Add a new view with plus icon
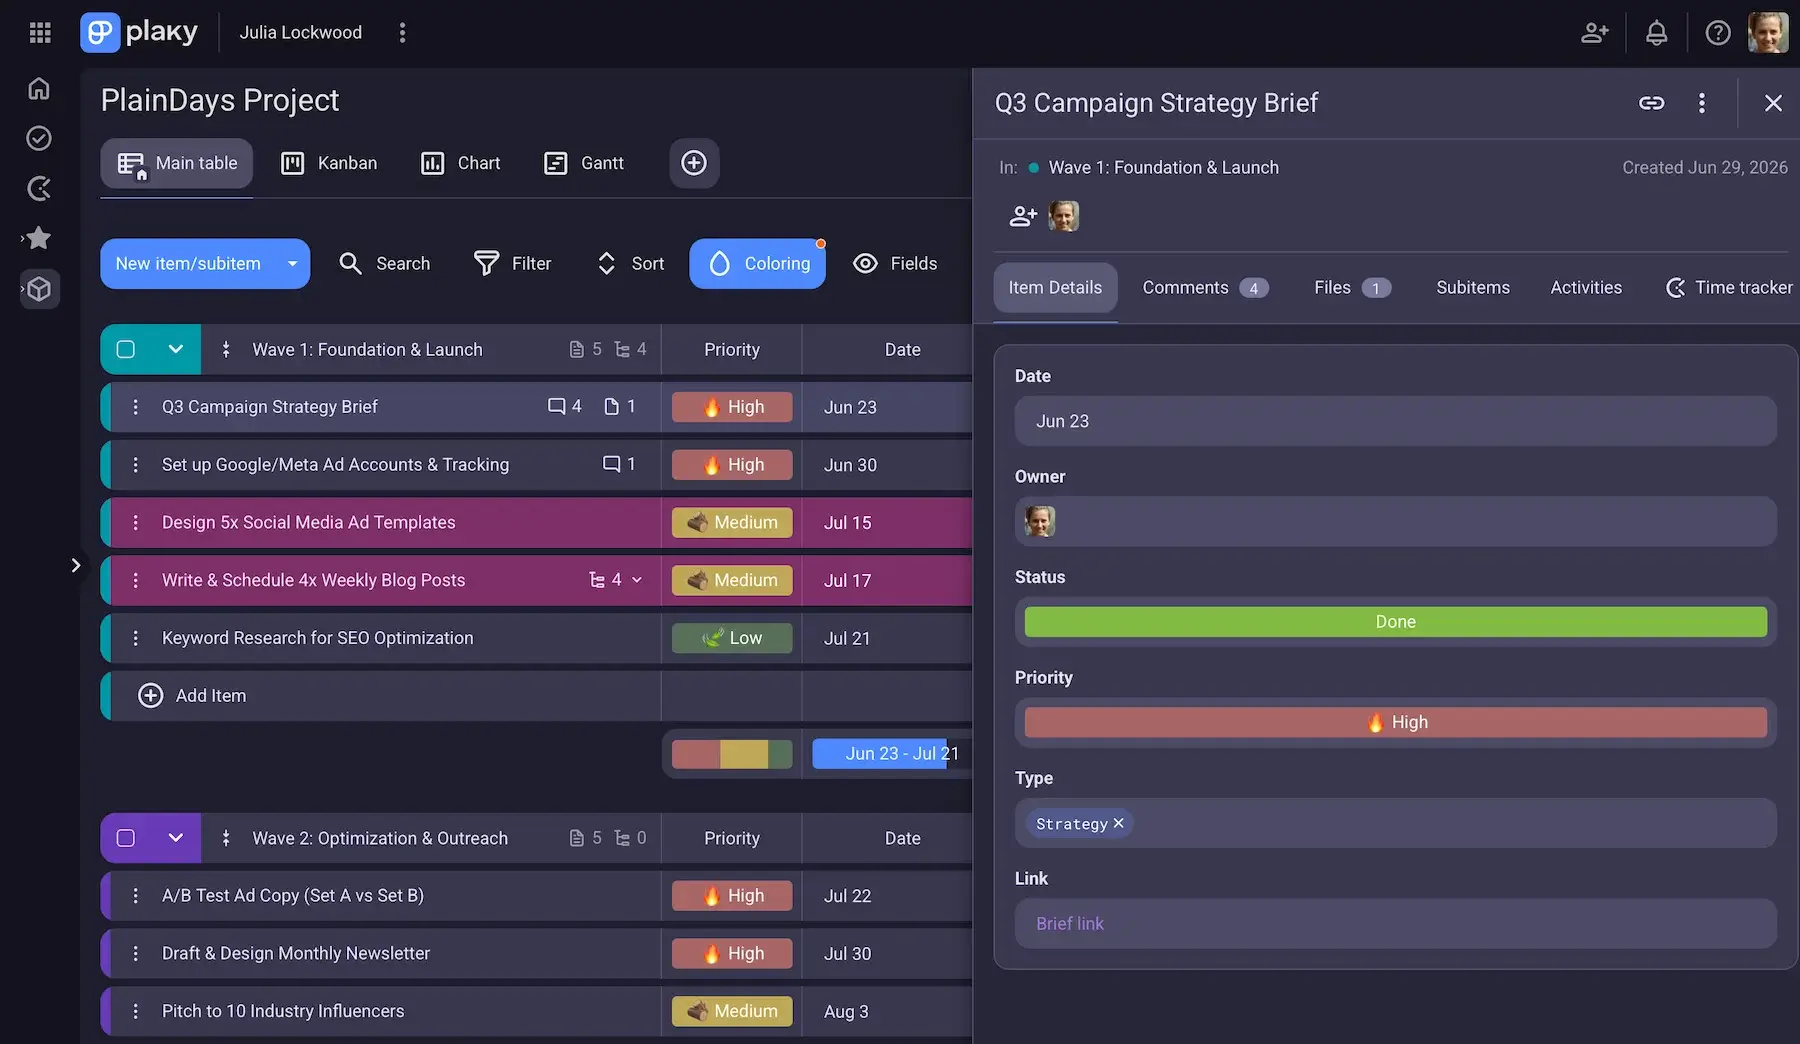1800x1044 pixels. pos(694,163)
